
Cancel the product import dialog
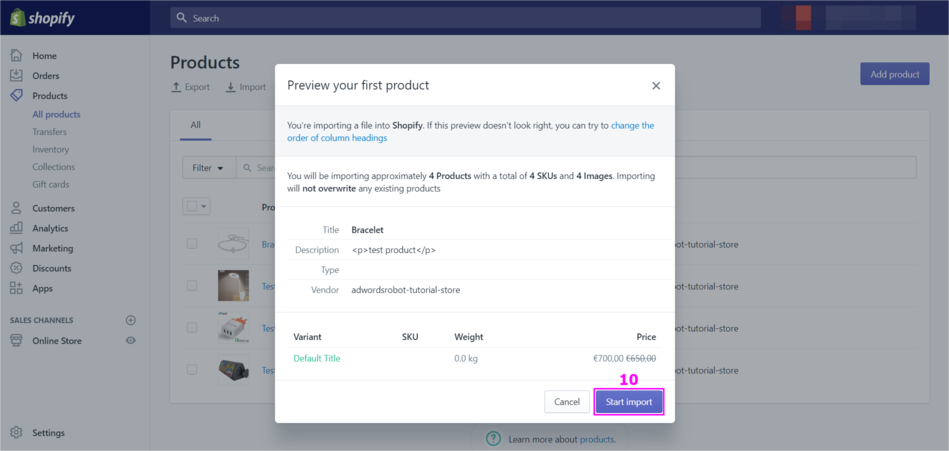[x=566, y=401]
